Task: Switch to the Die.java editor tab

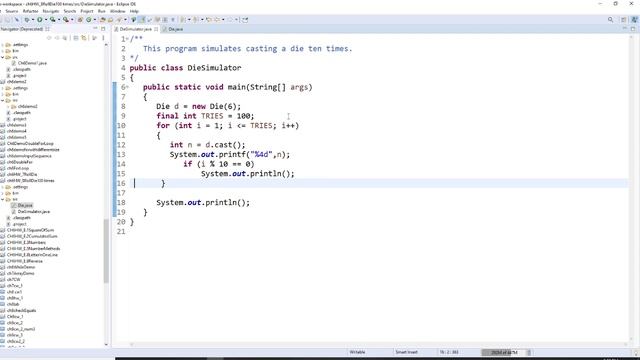Action: pyautogui.click(x=176, y=29)
